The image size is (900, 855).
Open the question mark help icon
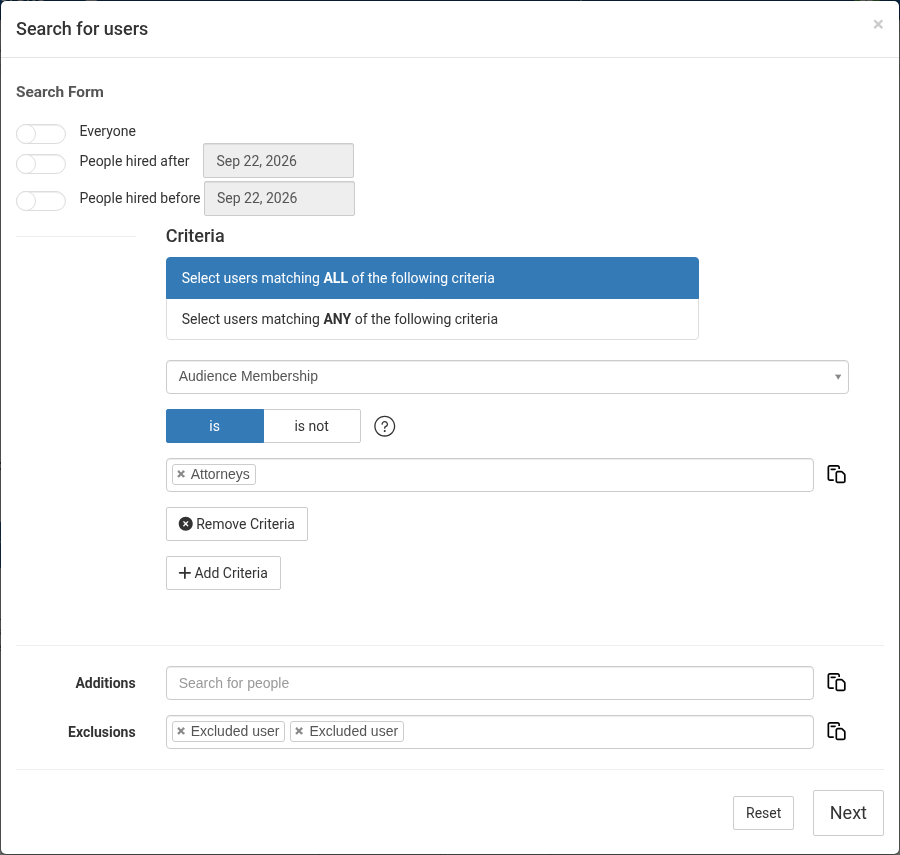coord(385,426)
